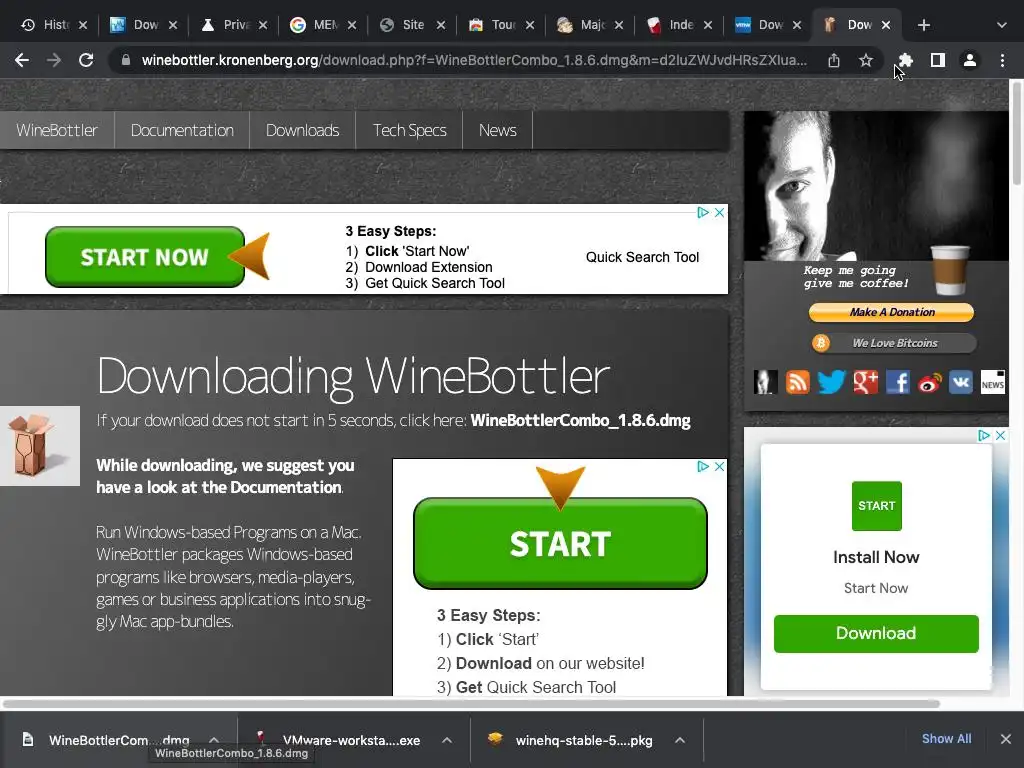This screenshot has height=768, width=1024.
Task: Close the downloads bar
Action: click(1006, 739)
